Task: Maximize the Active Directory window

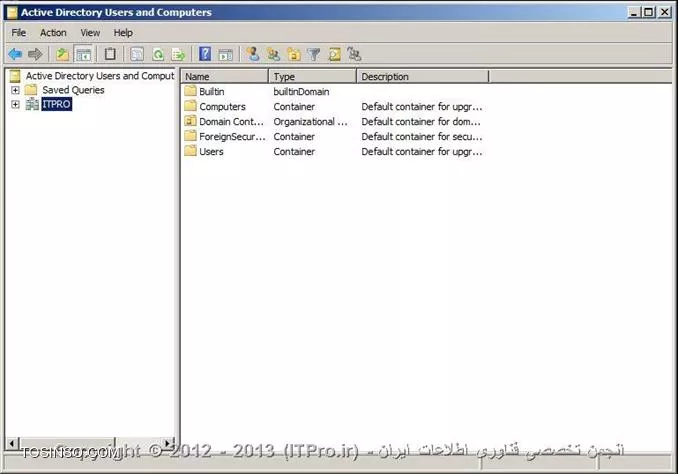Action: [649, 12]
